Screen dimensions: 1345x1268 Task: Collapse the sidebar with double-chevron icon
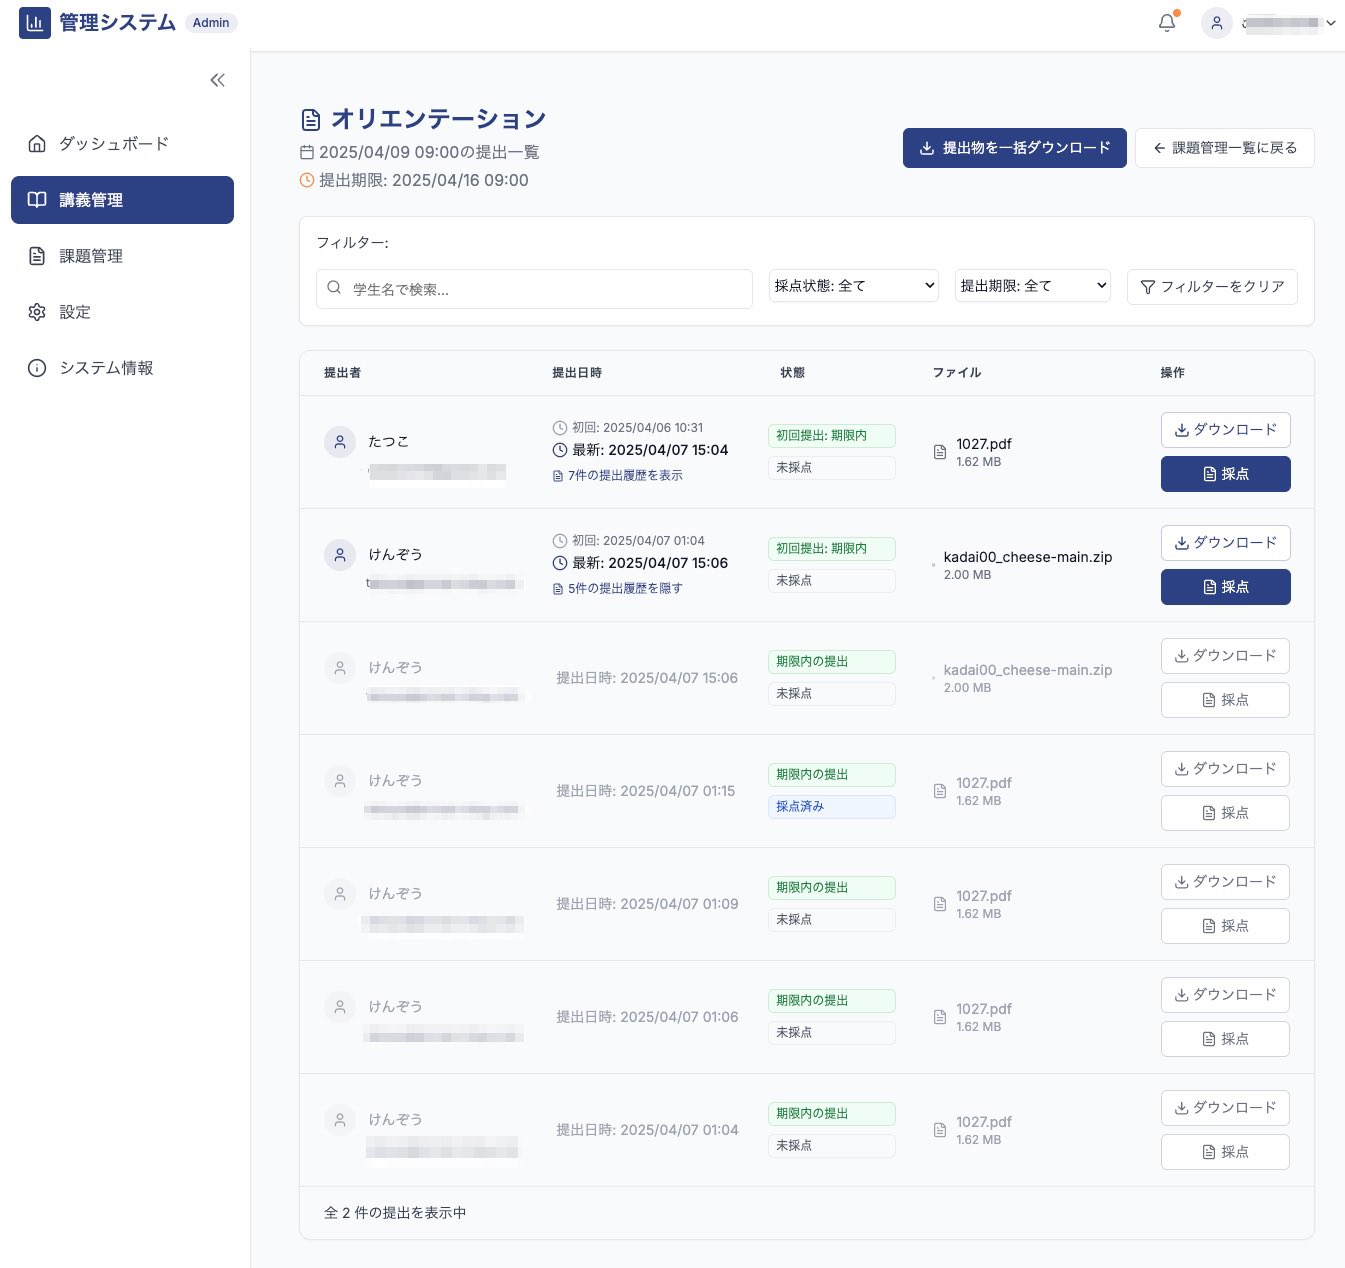pos(217,80)
